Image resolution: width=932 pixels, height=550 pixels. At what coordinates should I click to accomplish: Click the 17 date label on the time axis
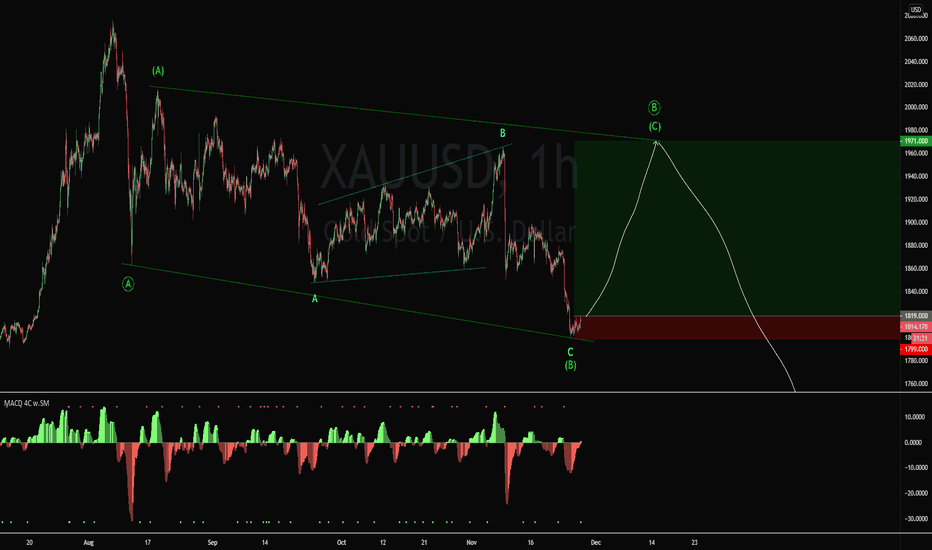(x=147, y=542)
